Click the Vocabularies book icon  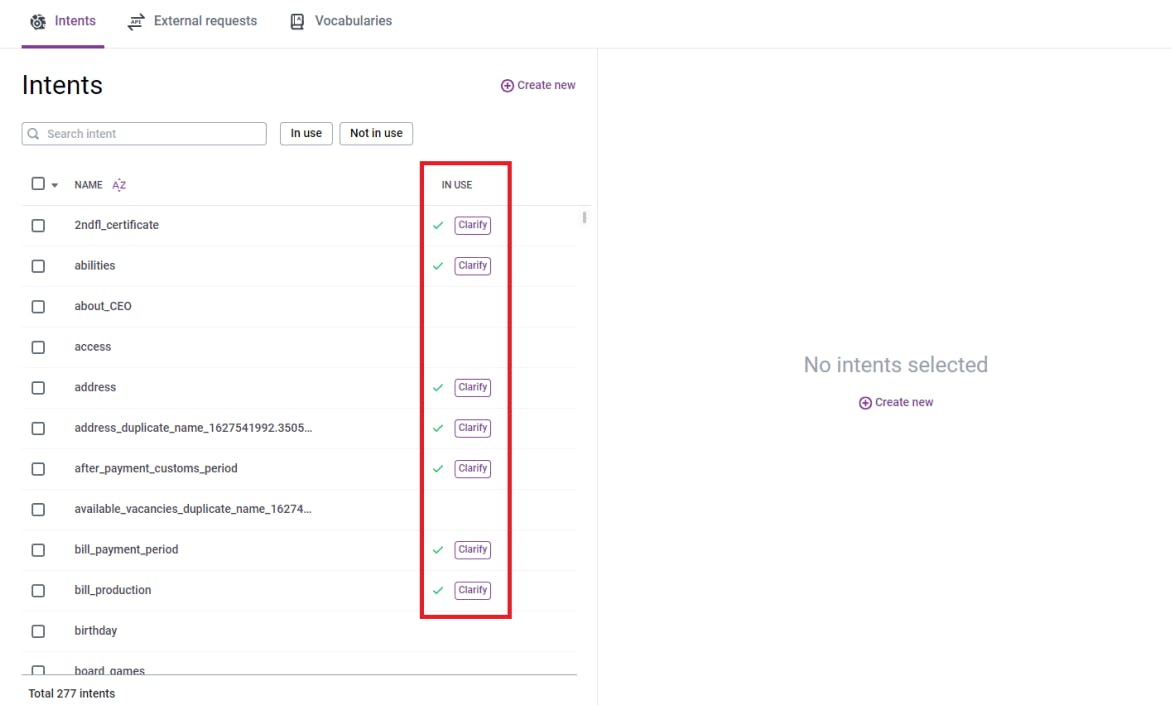[x=297, y=21]
